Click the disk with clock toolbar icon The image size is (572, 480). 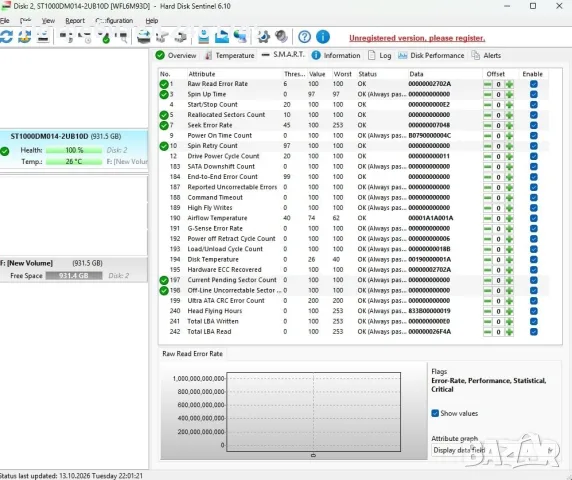point(85,37)
